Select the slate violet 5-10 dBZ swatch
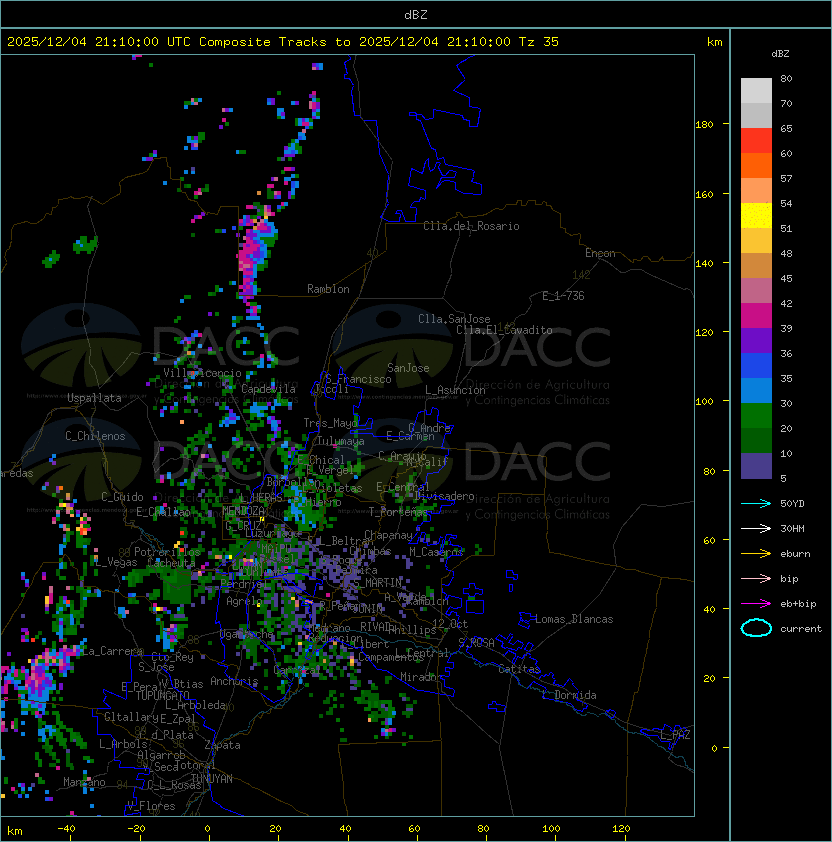Image resolution: width=832 pixels, height=842 pixels. click(756, 466)
